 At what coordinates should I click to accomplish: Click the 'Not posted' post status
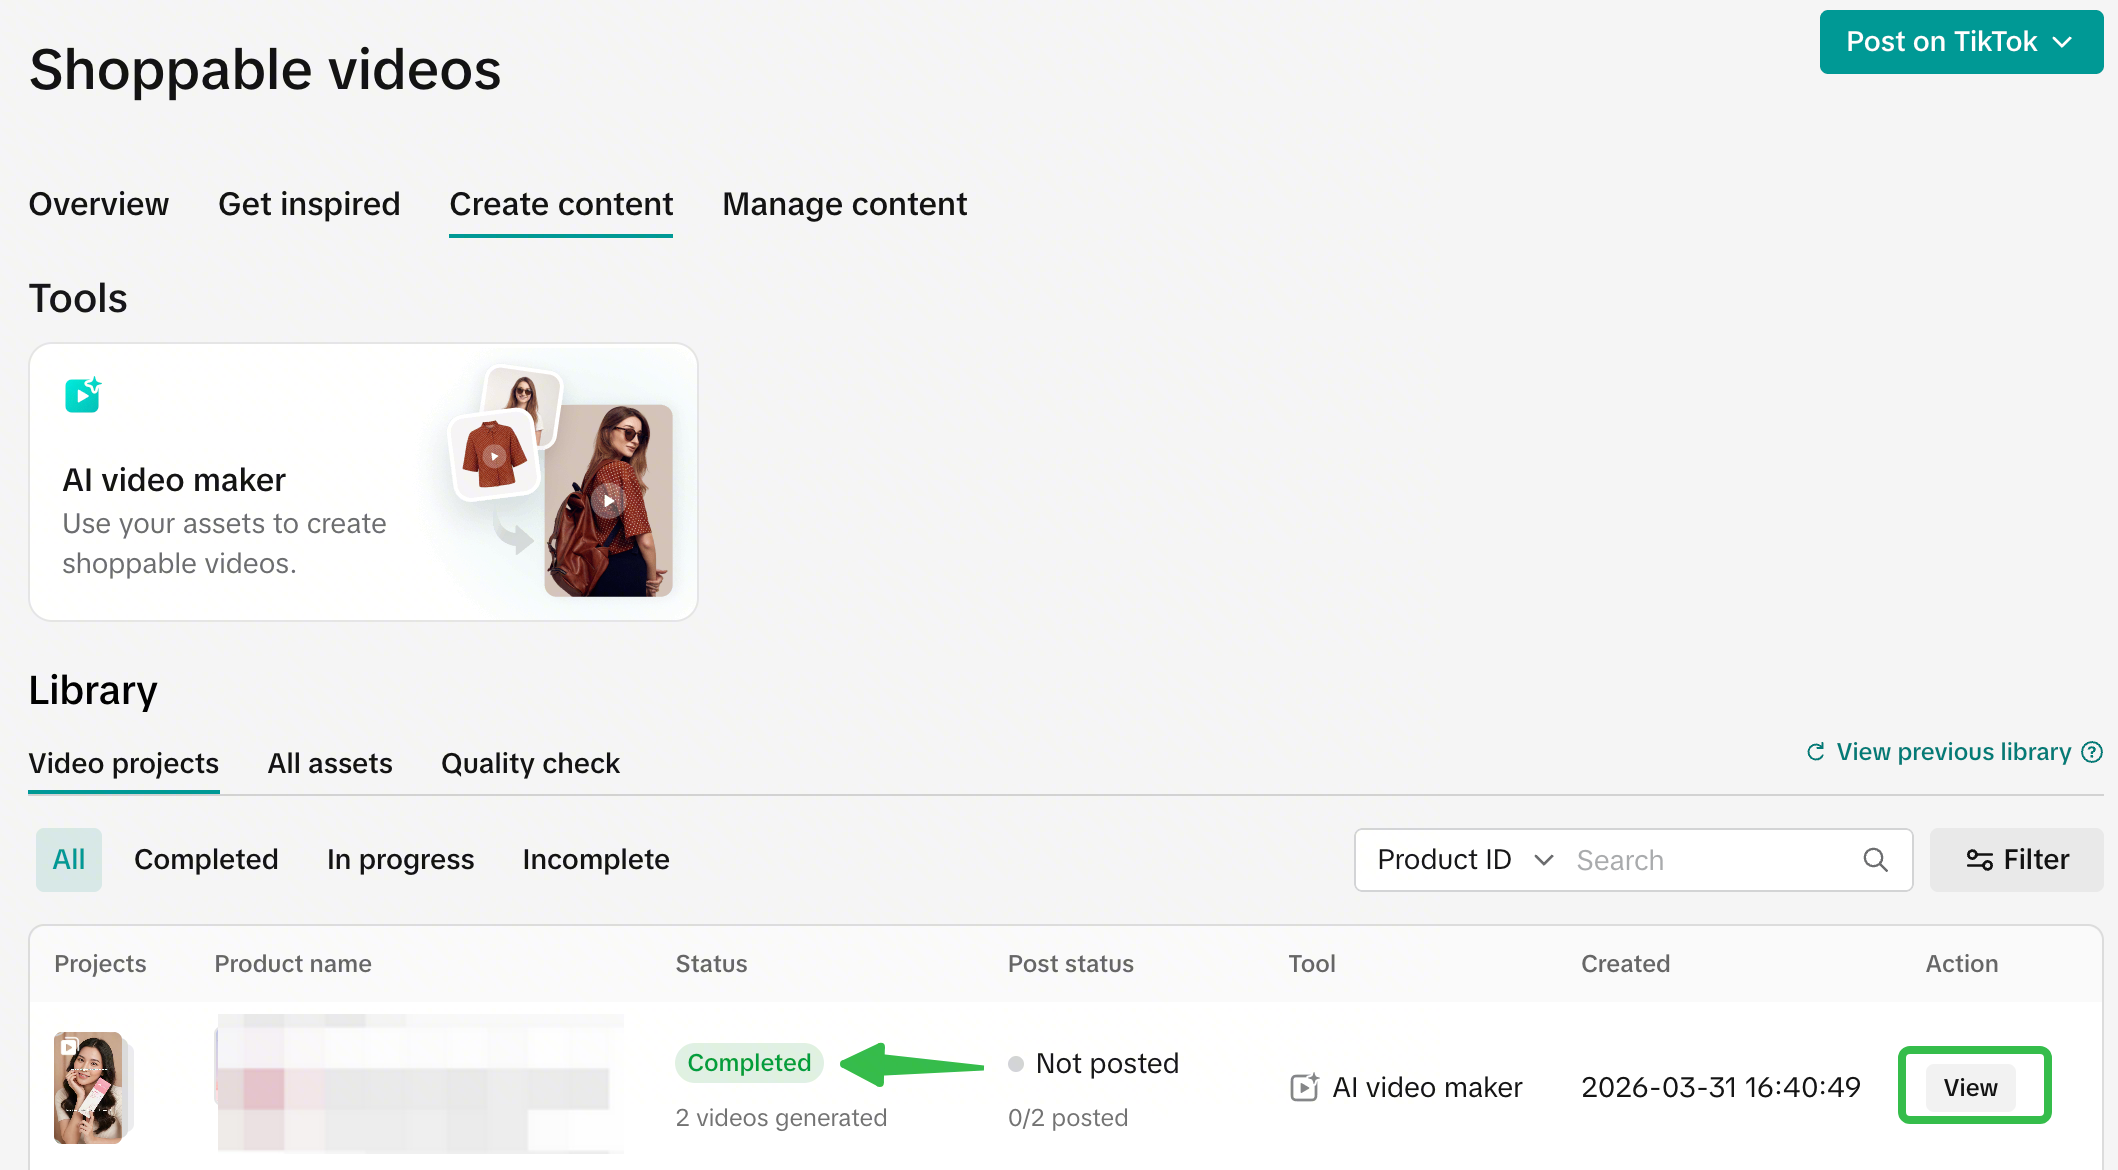point(1094,1063)
